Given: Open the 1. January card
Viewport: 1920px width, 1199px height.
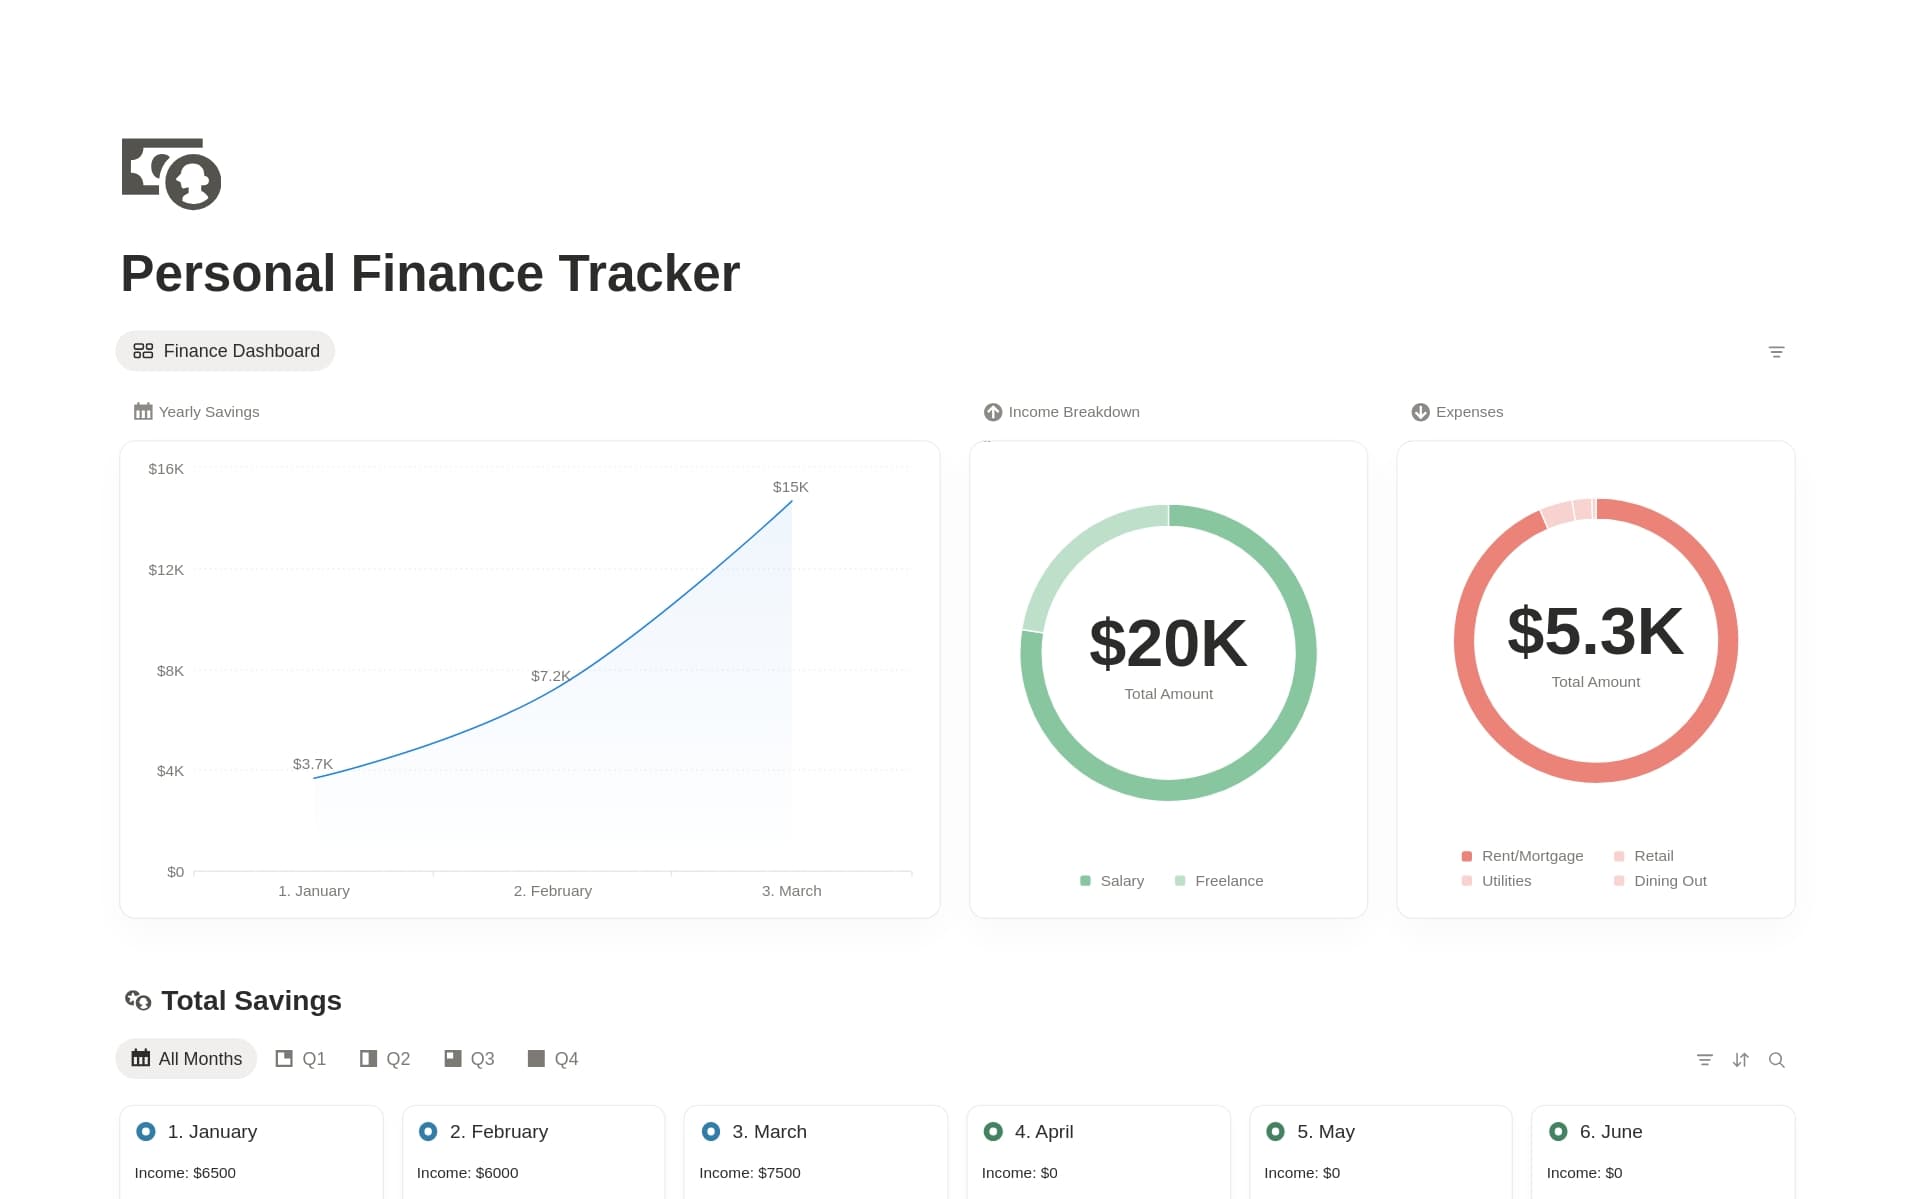Looking at the screenshot, I should (x=212, y=1132).
